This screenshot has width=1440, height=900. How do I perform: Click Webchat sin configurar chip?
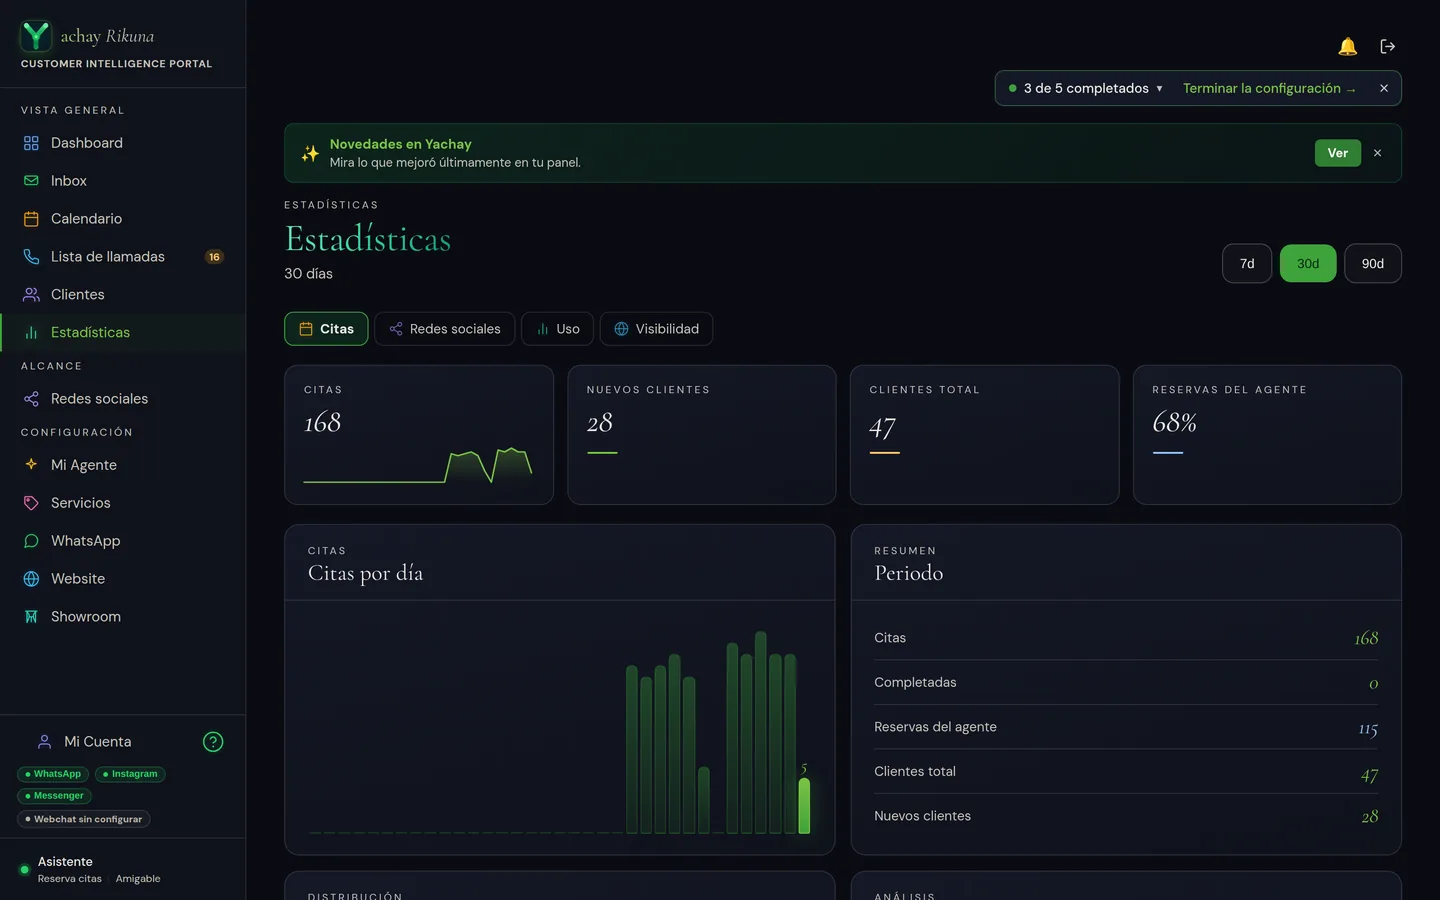[x=83, y=819]
